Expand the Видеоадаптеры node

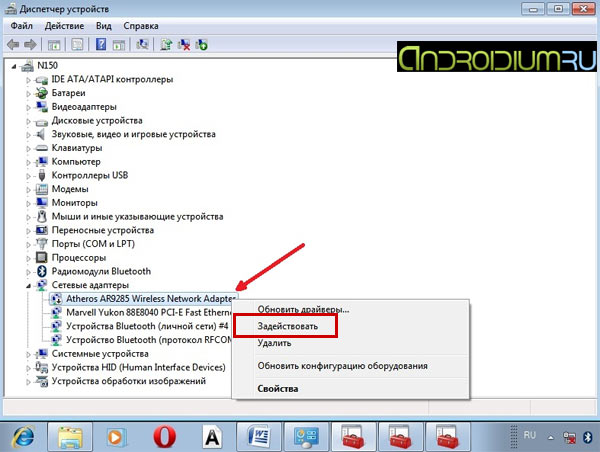click(28, 108)
